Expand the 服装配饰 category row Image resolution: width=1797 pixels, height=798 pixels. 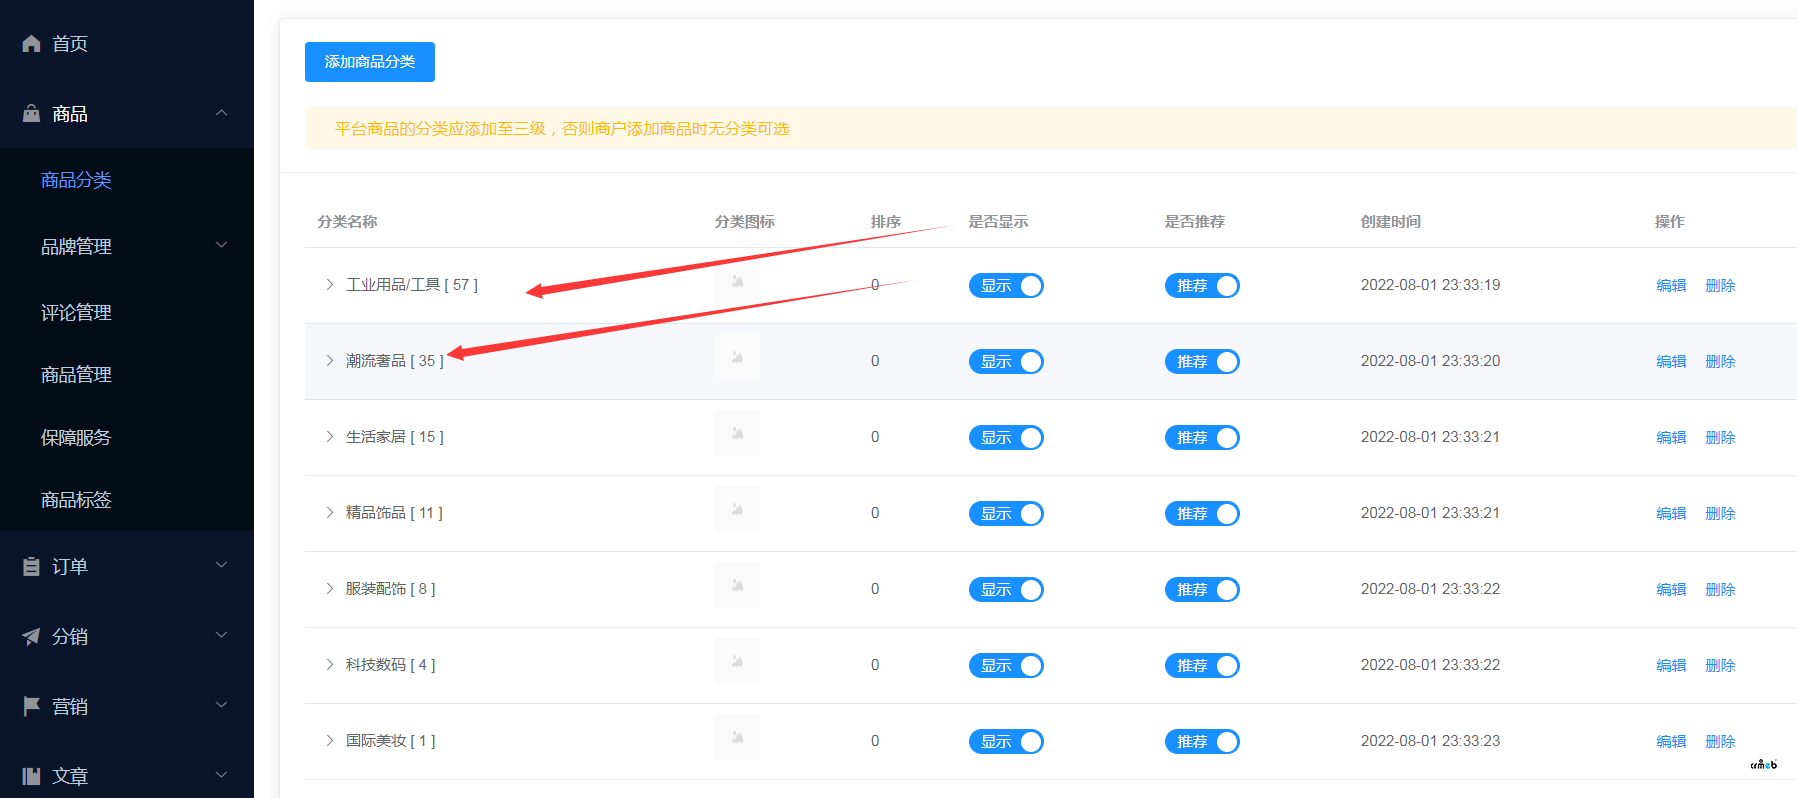329,589
